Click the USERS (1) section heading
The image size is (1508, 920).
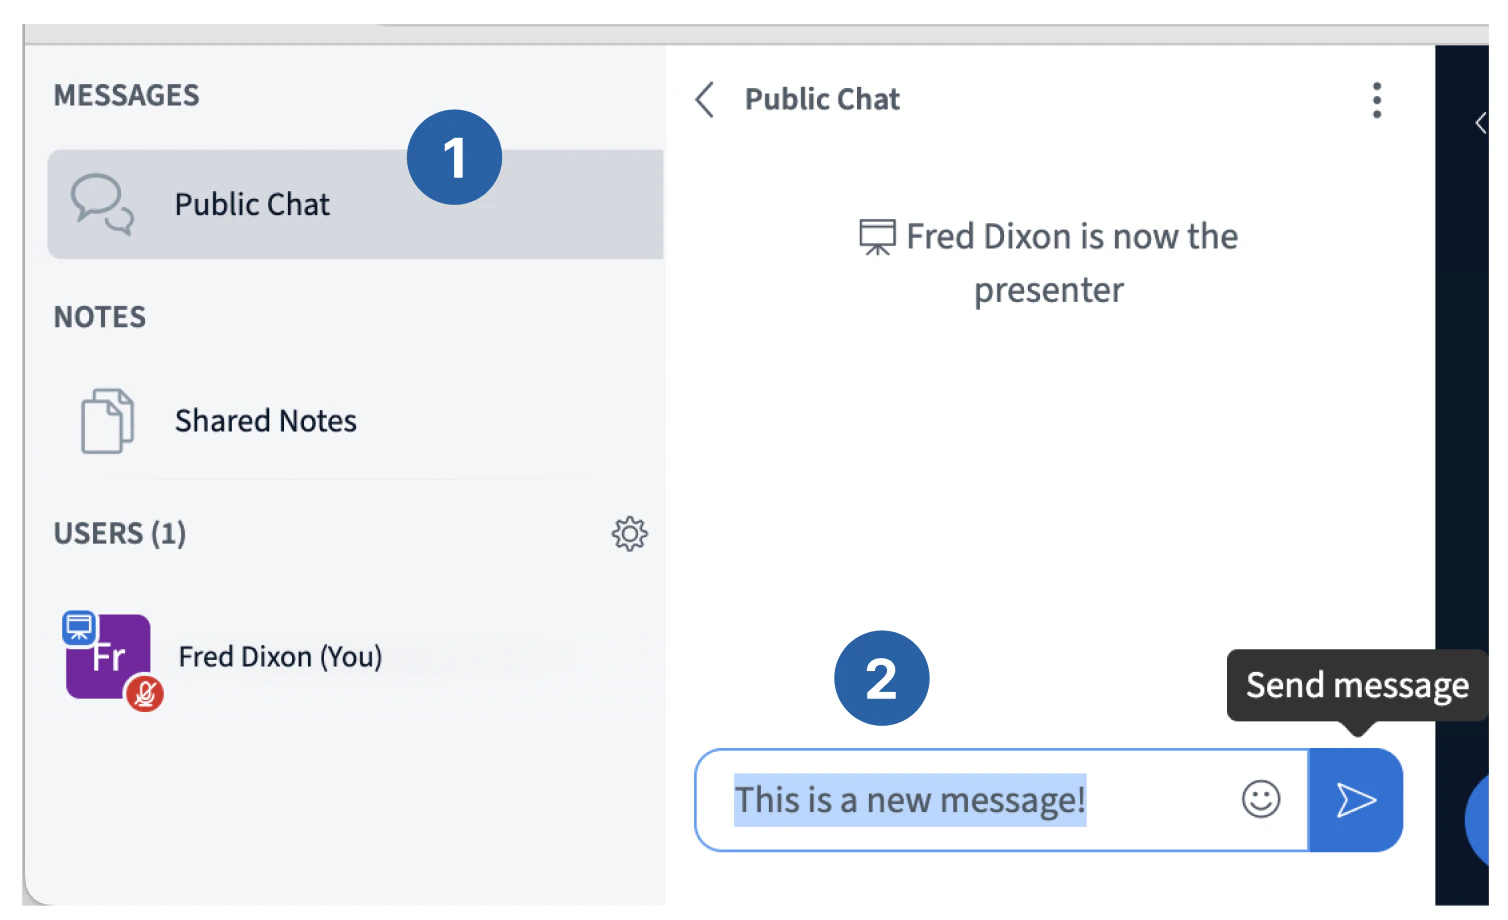(x=120, y=534)
